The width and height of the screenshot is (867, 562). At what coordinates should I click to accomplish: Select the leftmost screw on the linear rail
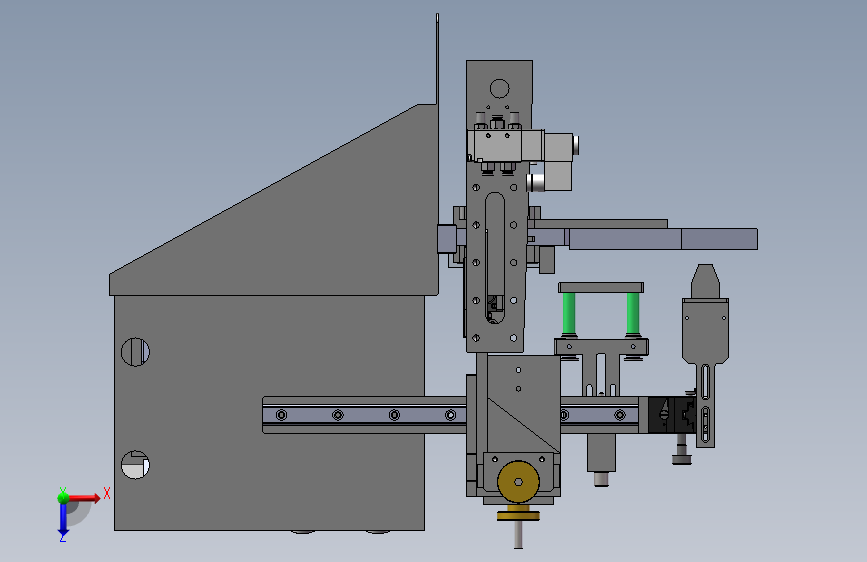281,415
